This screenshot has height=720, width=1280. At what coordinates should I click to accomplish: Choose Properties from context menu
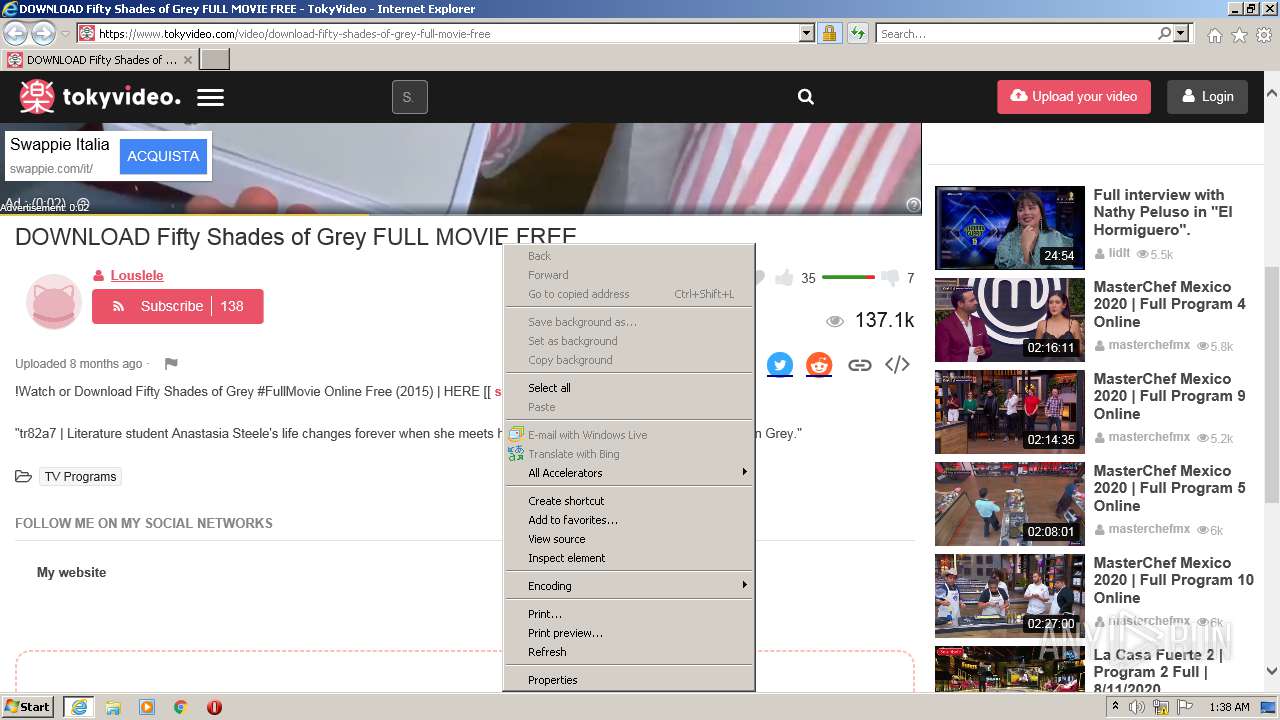tap(629, 680)
